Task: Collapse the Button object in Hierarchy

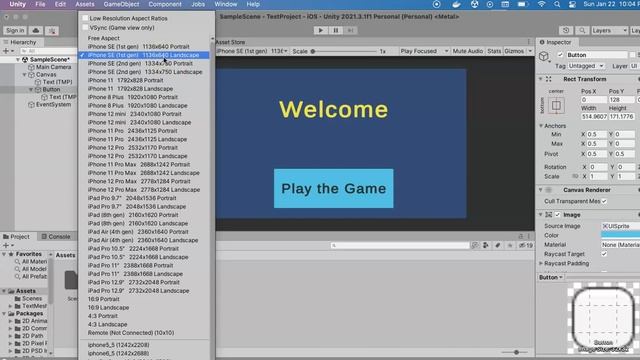Action: tap(31, 89)
